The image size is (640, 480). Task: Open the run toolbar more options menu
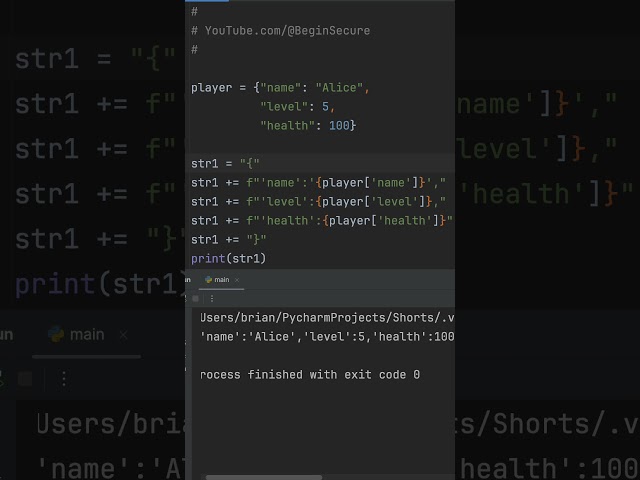pyautogui.click(x=212, y=299)
